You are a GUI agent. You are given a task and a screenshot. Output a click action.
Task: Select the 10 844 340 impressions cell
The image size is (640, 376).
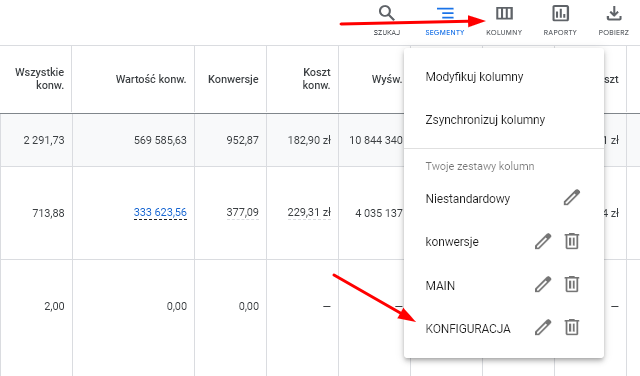tap(376, 140)
